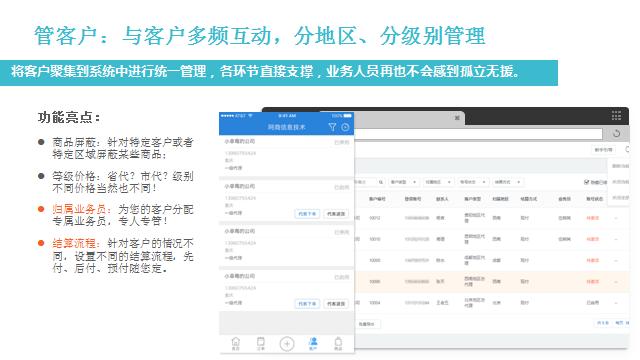Image resolution: width=640 pixels, height=360 pixels.
Task: Click the 联系人 column header
Action: pyautogui.click(x=442, y=199)
